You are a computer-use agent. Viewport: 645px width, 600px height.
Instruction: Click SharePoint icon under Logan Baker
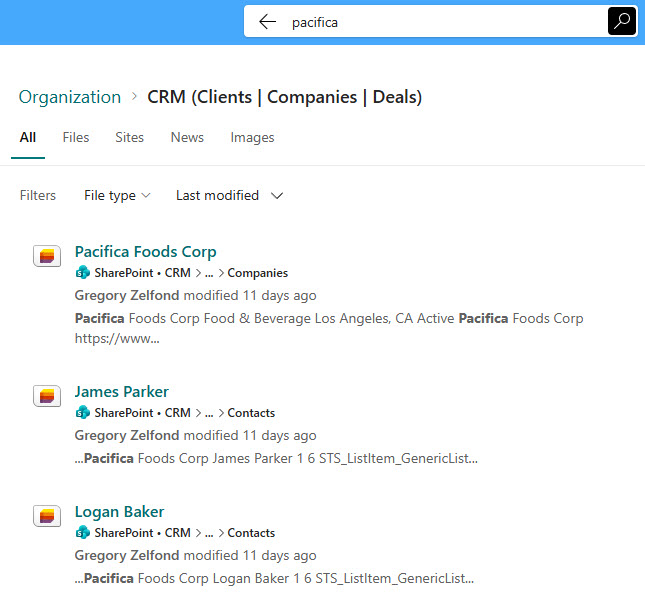tap(83, 533)
